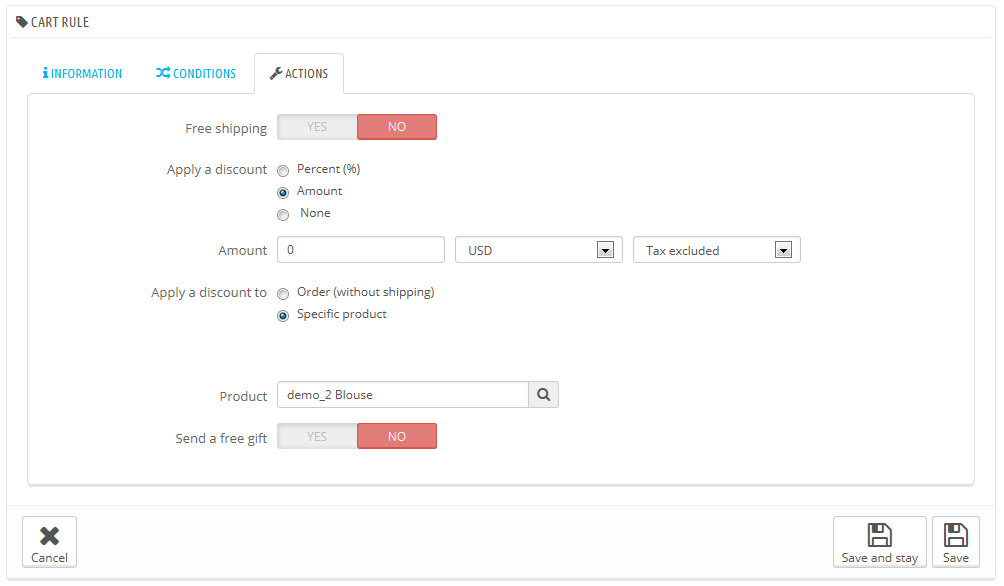Switch to the Information tab
The image size is (1004, 586).
82,73
